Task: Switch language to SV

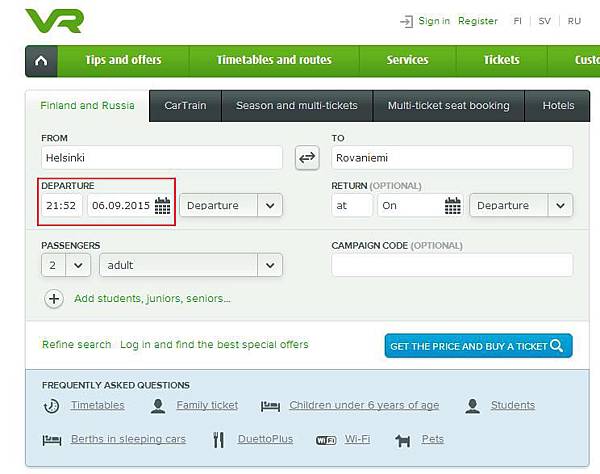Action: (x=545, y=21)
